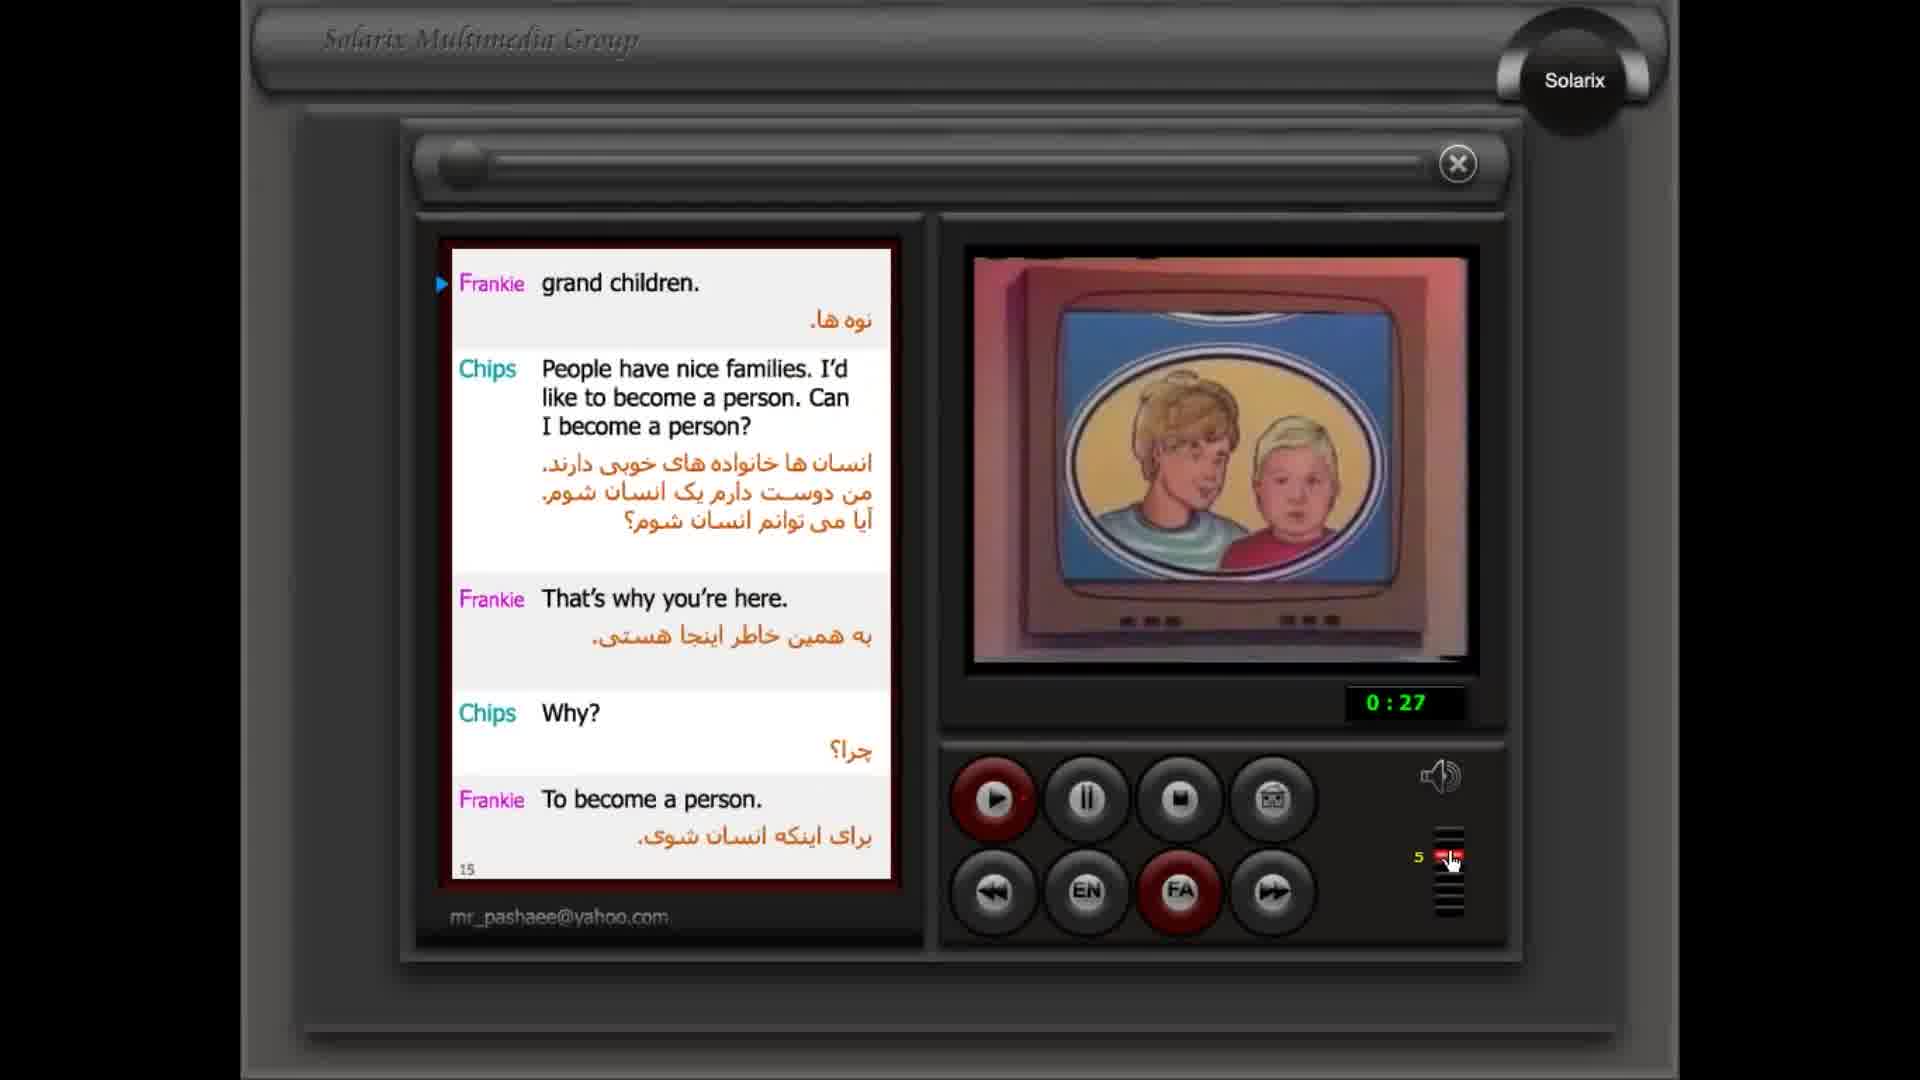1920x1080 pixels.
Task: Click the blue current-line arrow marker
Action: coord(442,284)
